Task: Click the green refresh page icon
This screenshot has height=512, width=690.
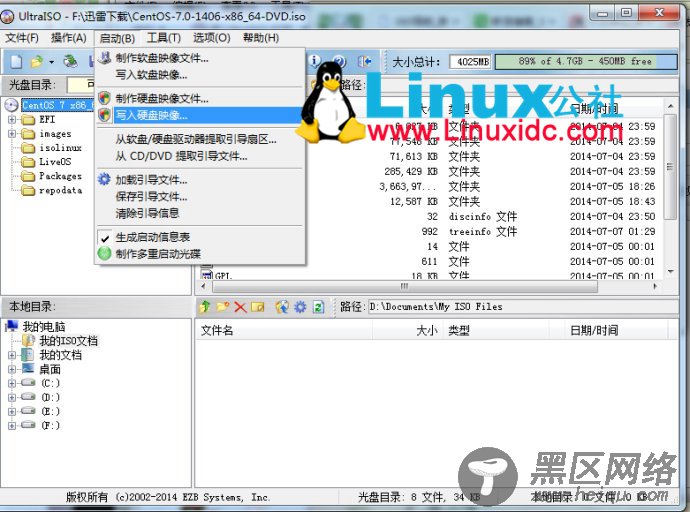Action: 319,307
